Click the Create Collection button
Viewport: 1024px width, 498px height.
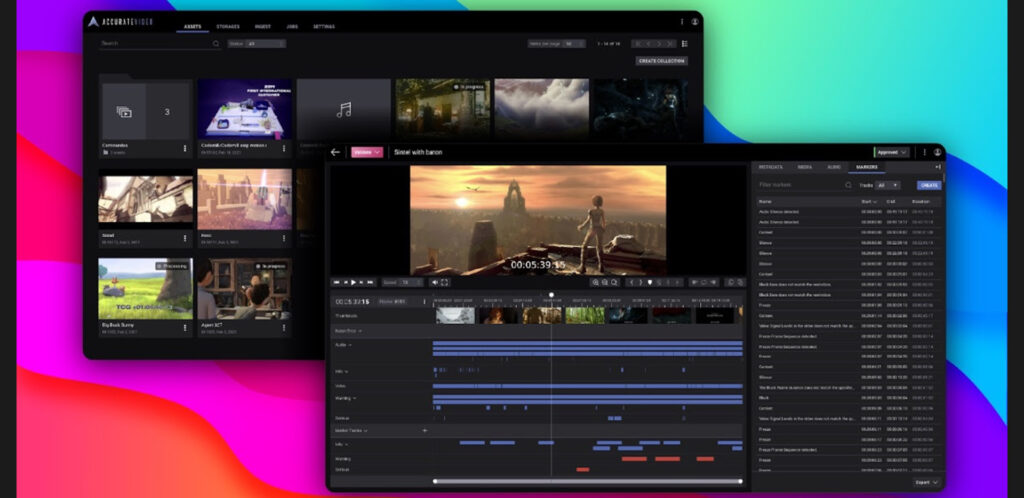[662, 61]
